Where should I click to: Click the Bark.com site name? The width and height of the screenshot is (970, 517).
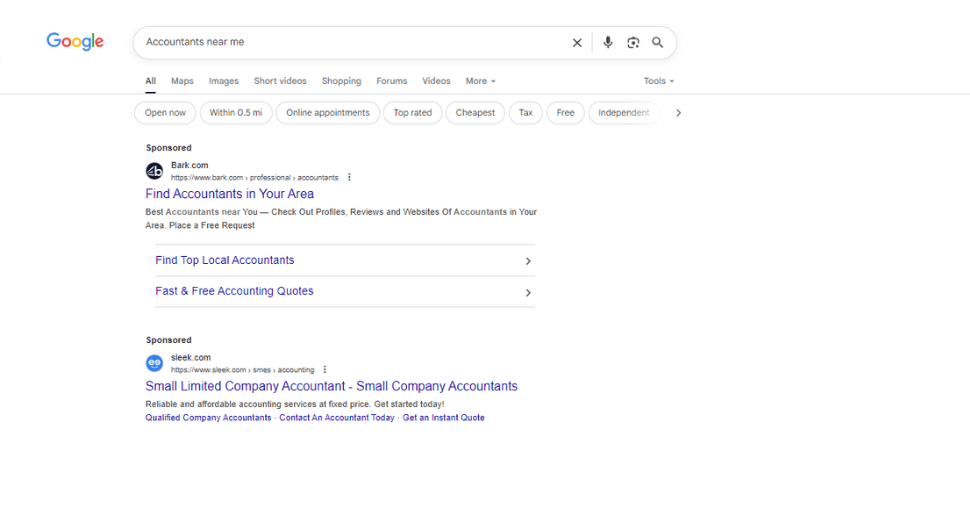coord(189,165)
